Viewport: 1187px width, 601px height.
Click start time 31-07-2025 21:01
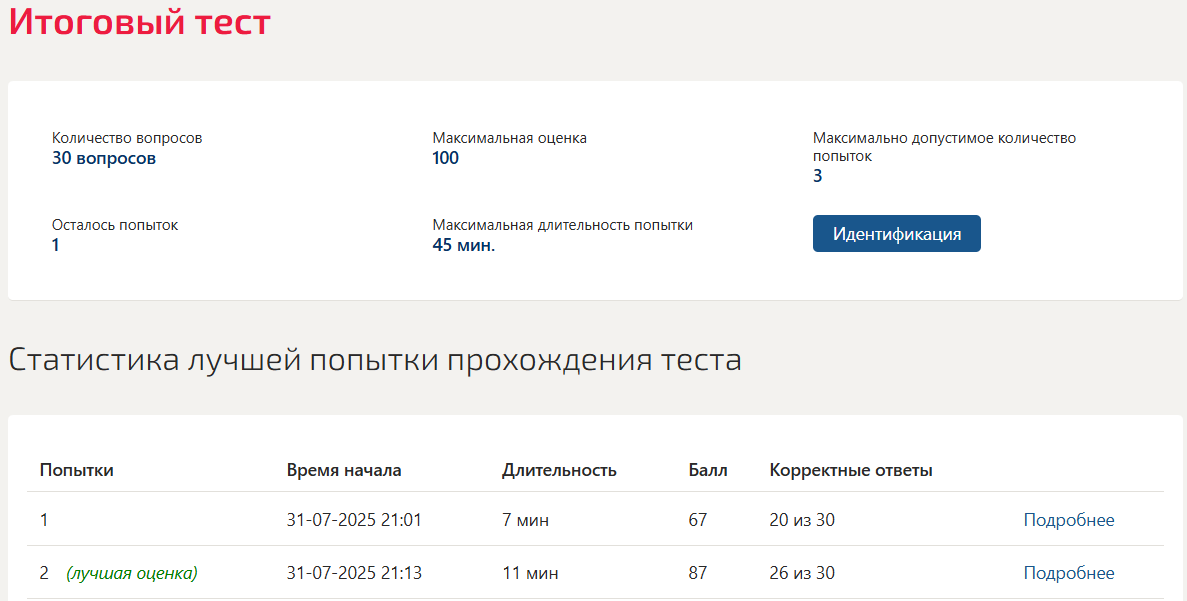pos(354,520)
